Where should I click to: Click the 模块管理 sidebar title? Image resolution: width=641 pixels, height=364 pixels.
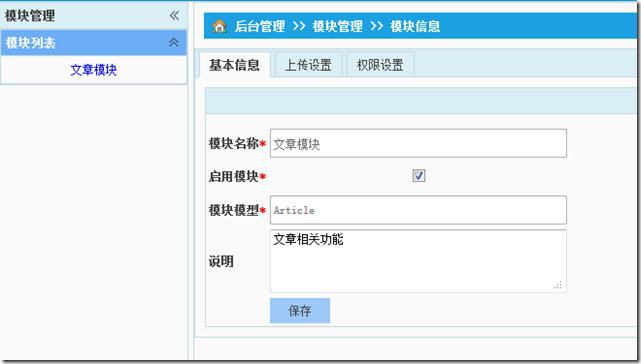(30, 16)
